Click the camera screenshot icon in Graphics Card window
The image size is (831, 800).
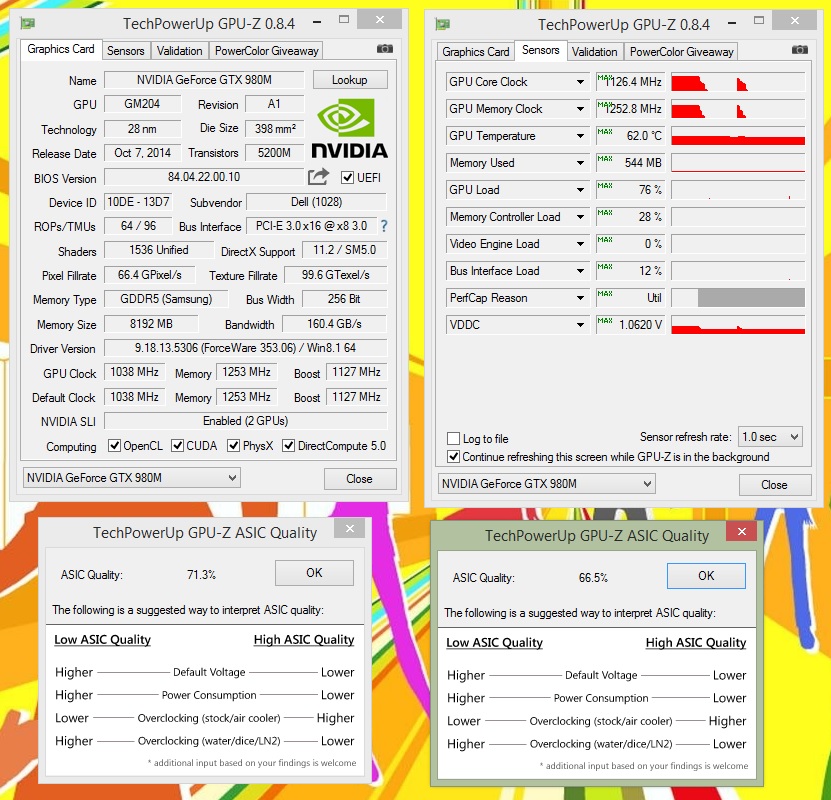385,49
